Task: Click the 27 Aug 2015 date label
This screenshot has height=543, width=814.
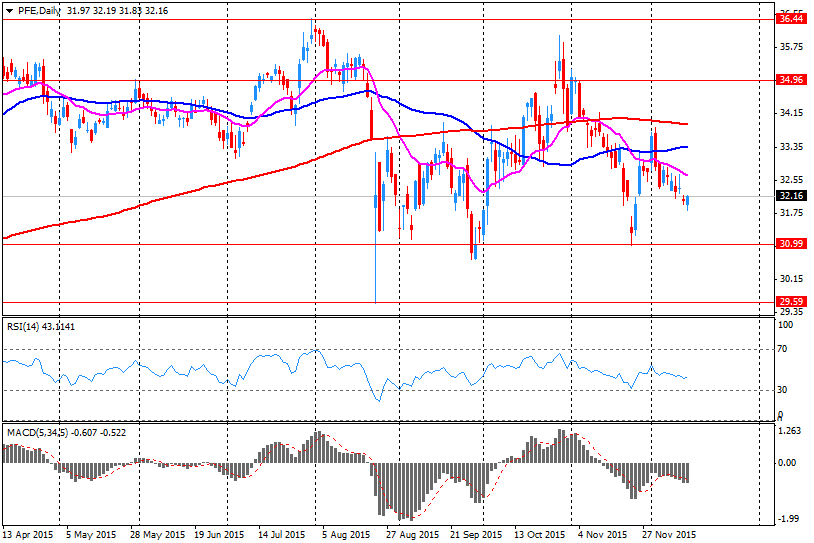Action: (x=412, y=534)
